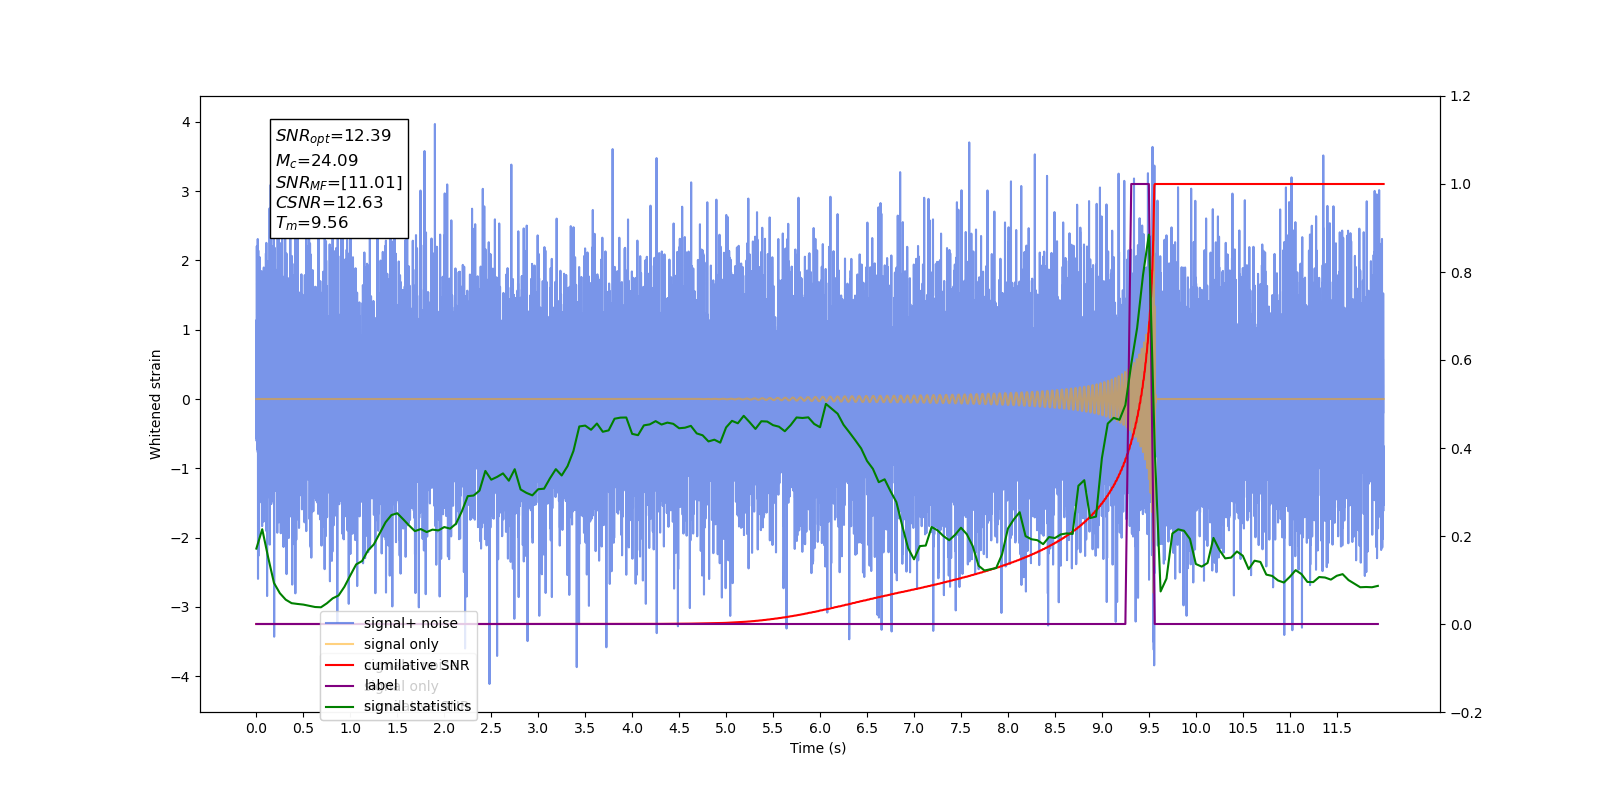The height and width of the screenshot is (800, 1600).
Task: Click the 1.5 tick on the time axis
Action: pos(397,728)
